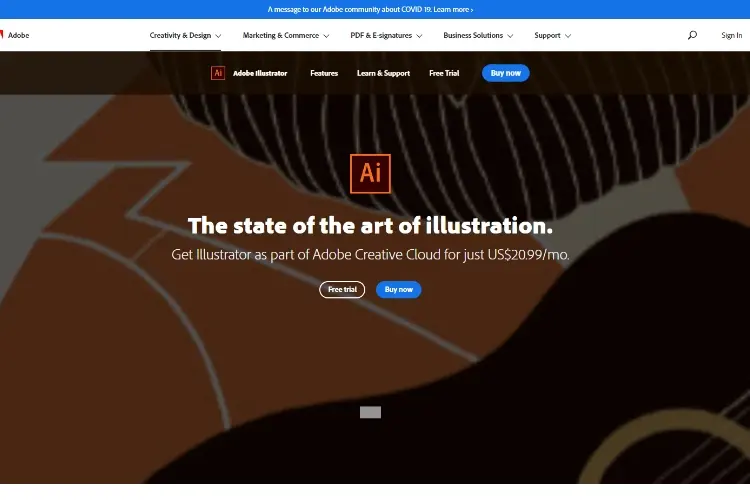Open Learn & Support in subnav
The image size is (750, 500).
tap(383, 73)
